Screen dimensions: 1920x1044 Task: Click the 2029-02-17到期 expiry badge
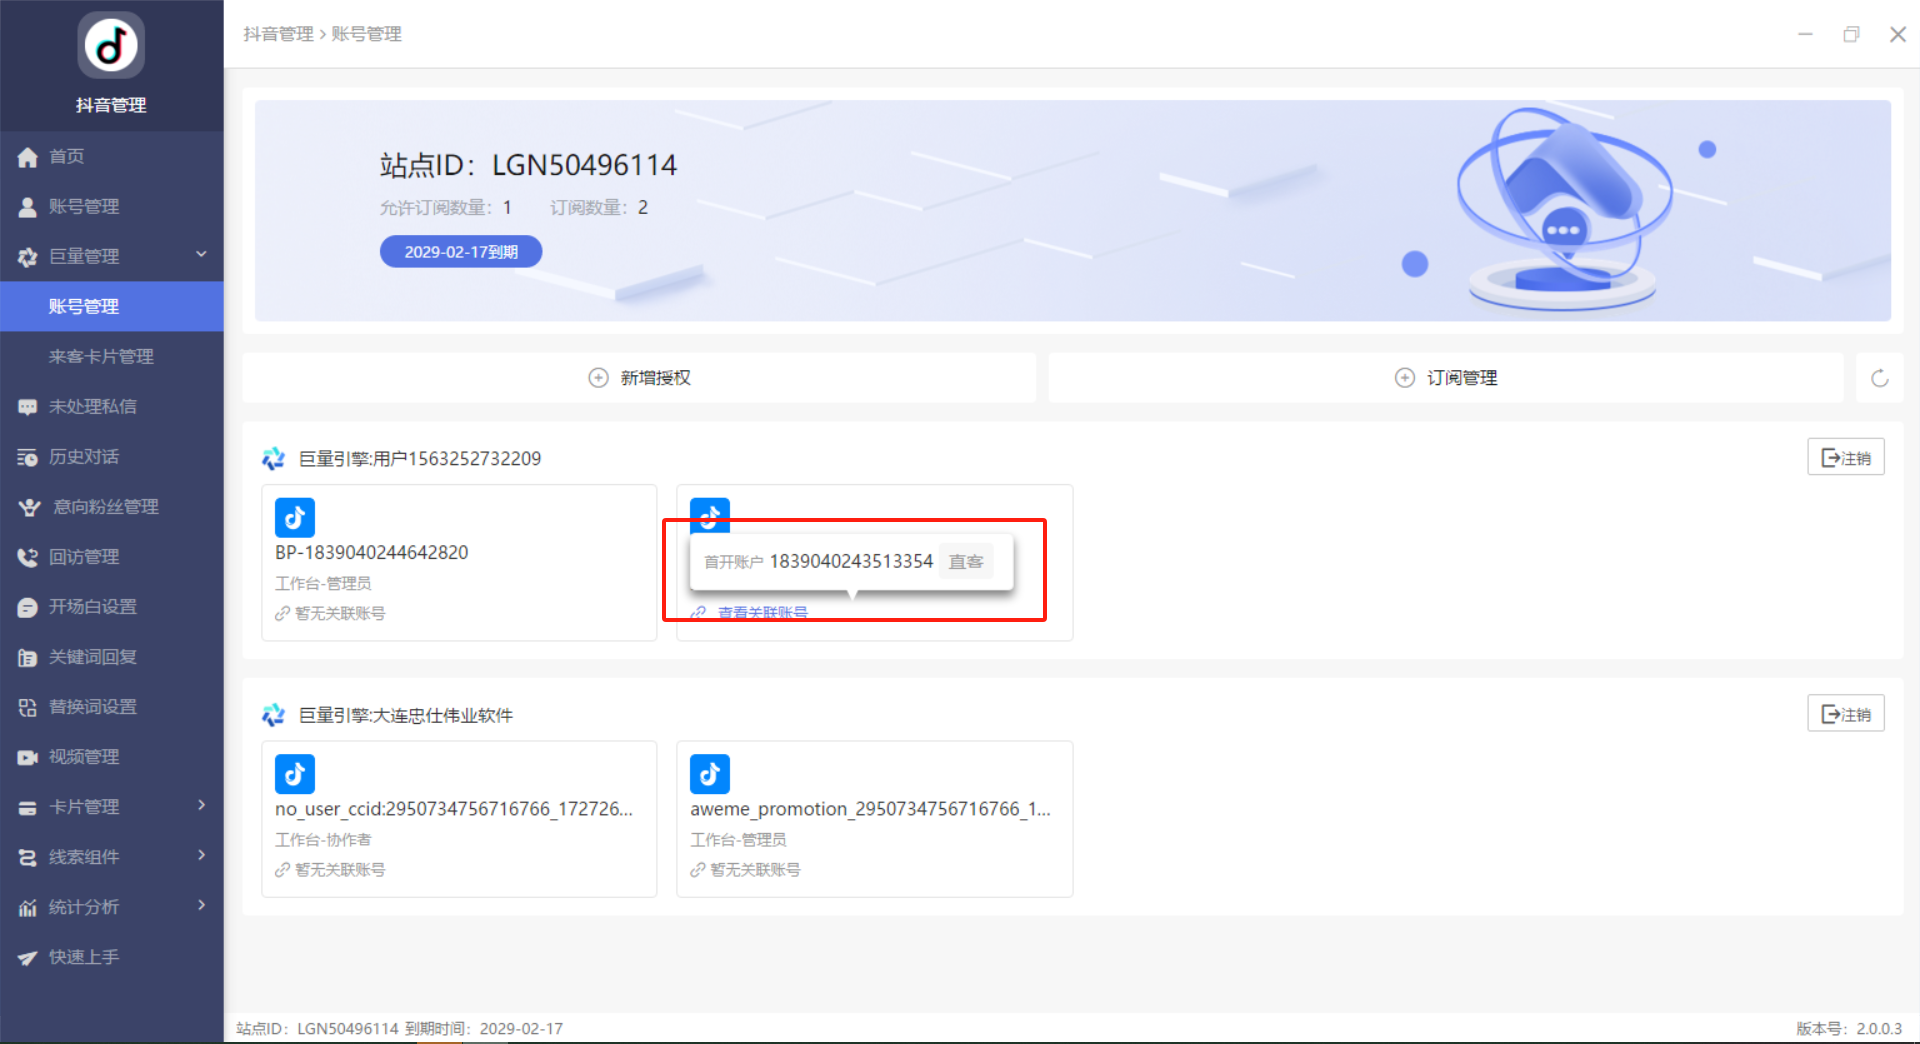461,252
